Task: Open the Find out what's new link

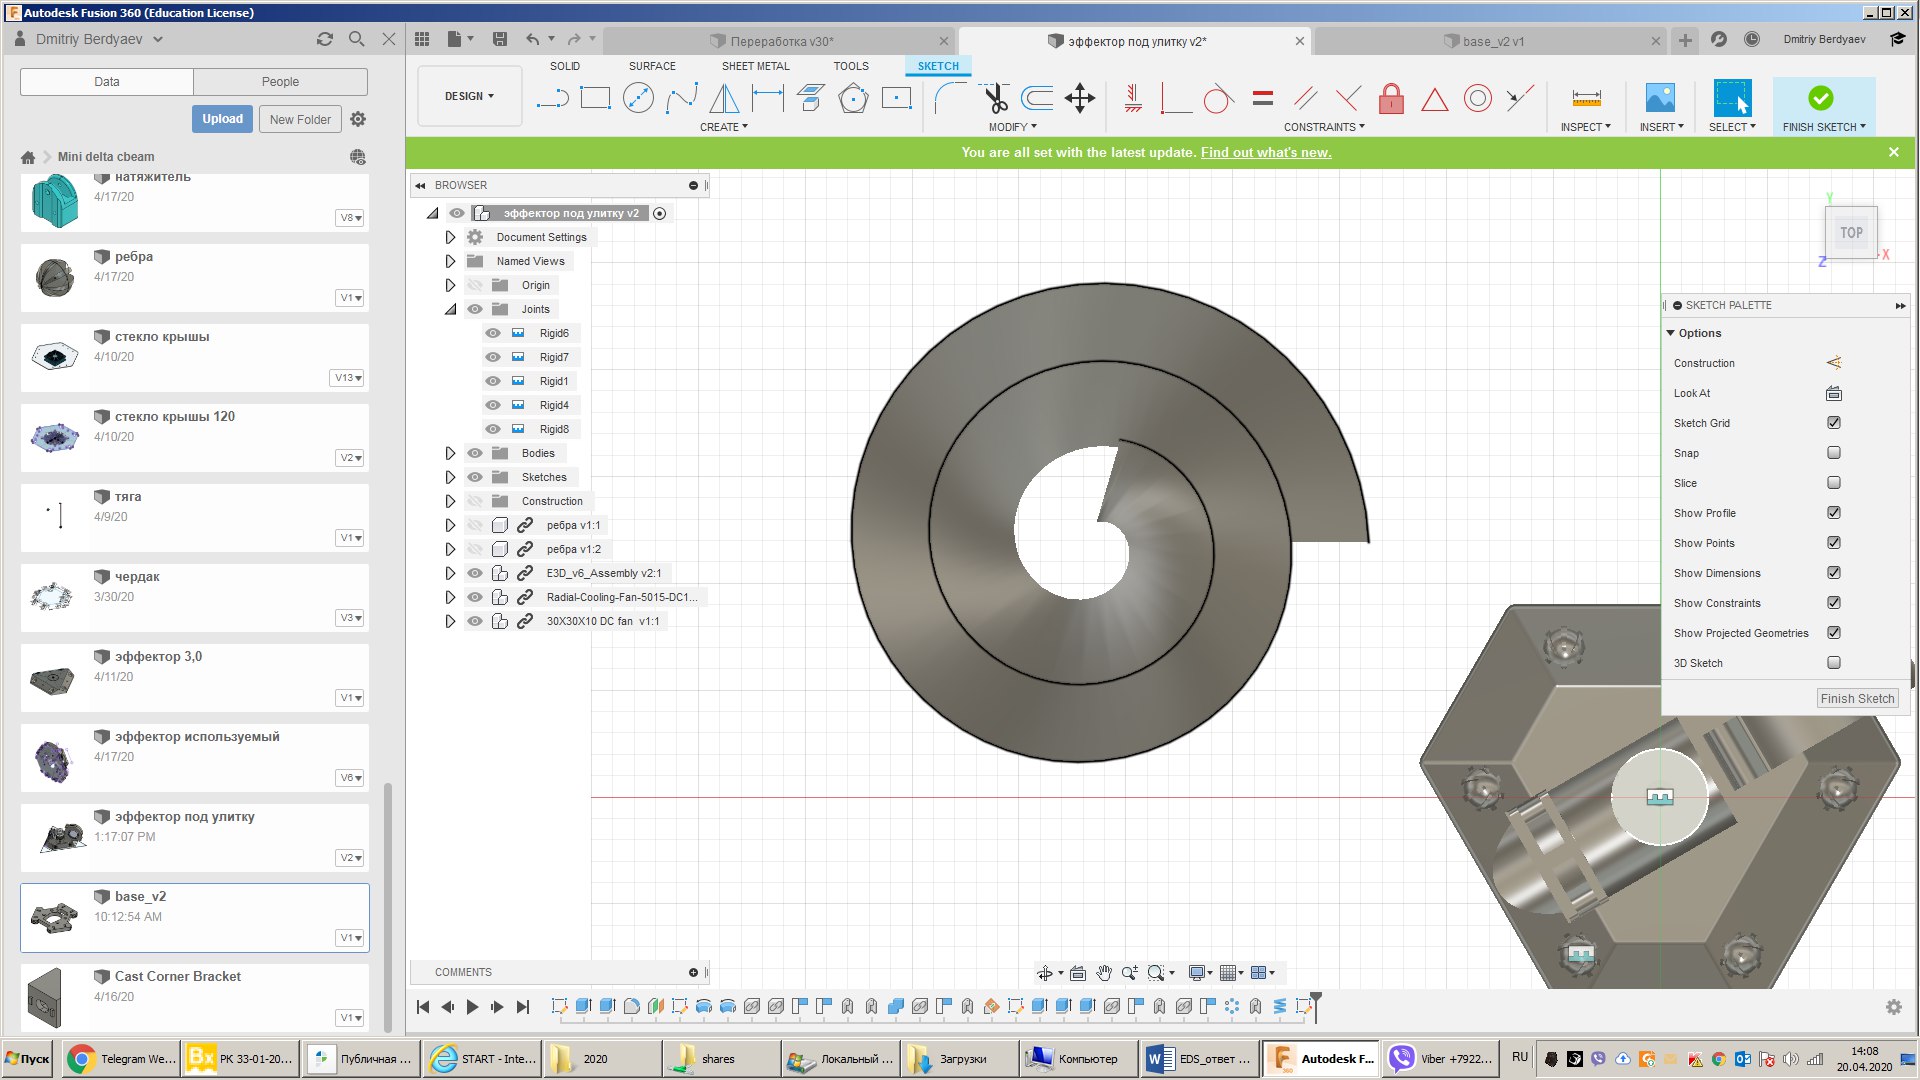Action: tap(1265, 152)
